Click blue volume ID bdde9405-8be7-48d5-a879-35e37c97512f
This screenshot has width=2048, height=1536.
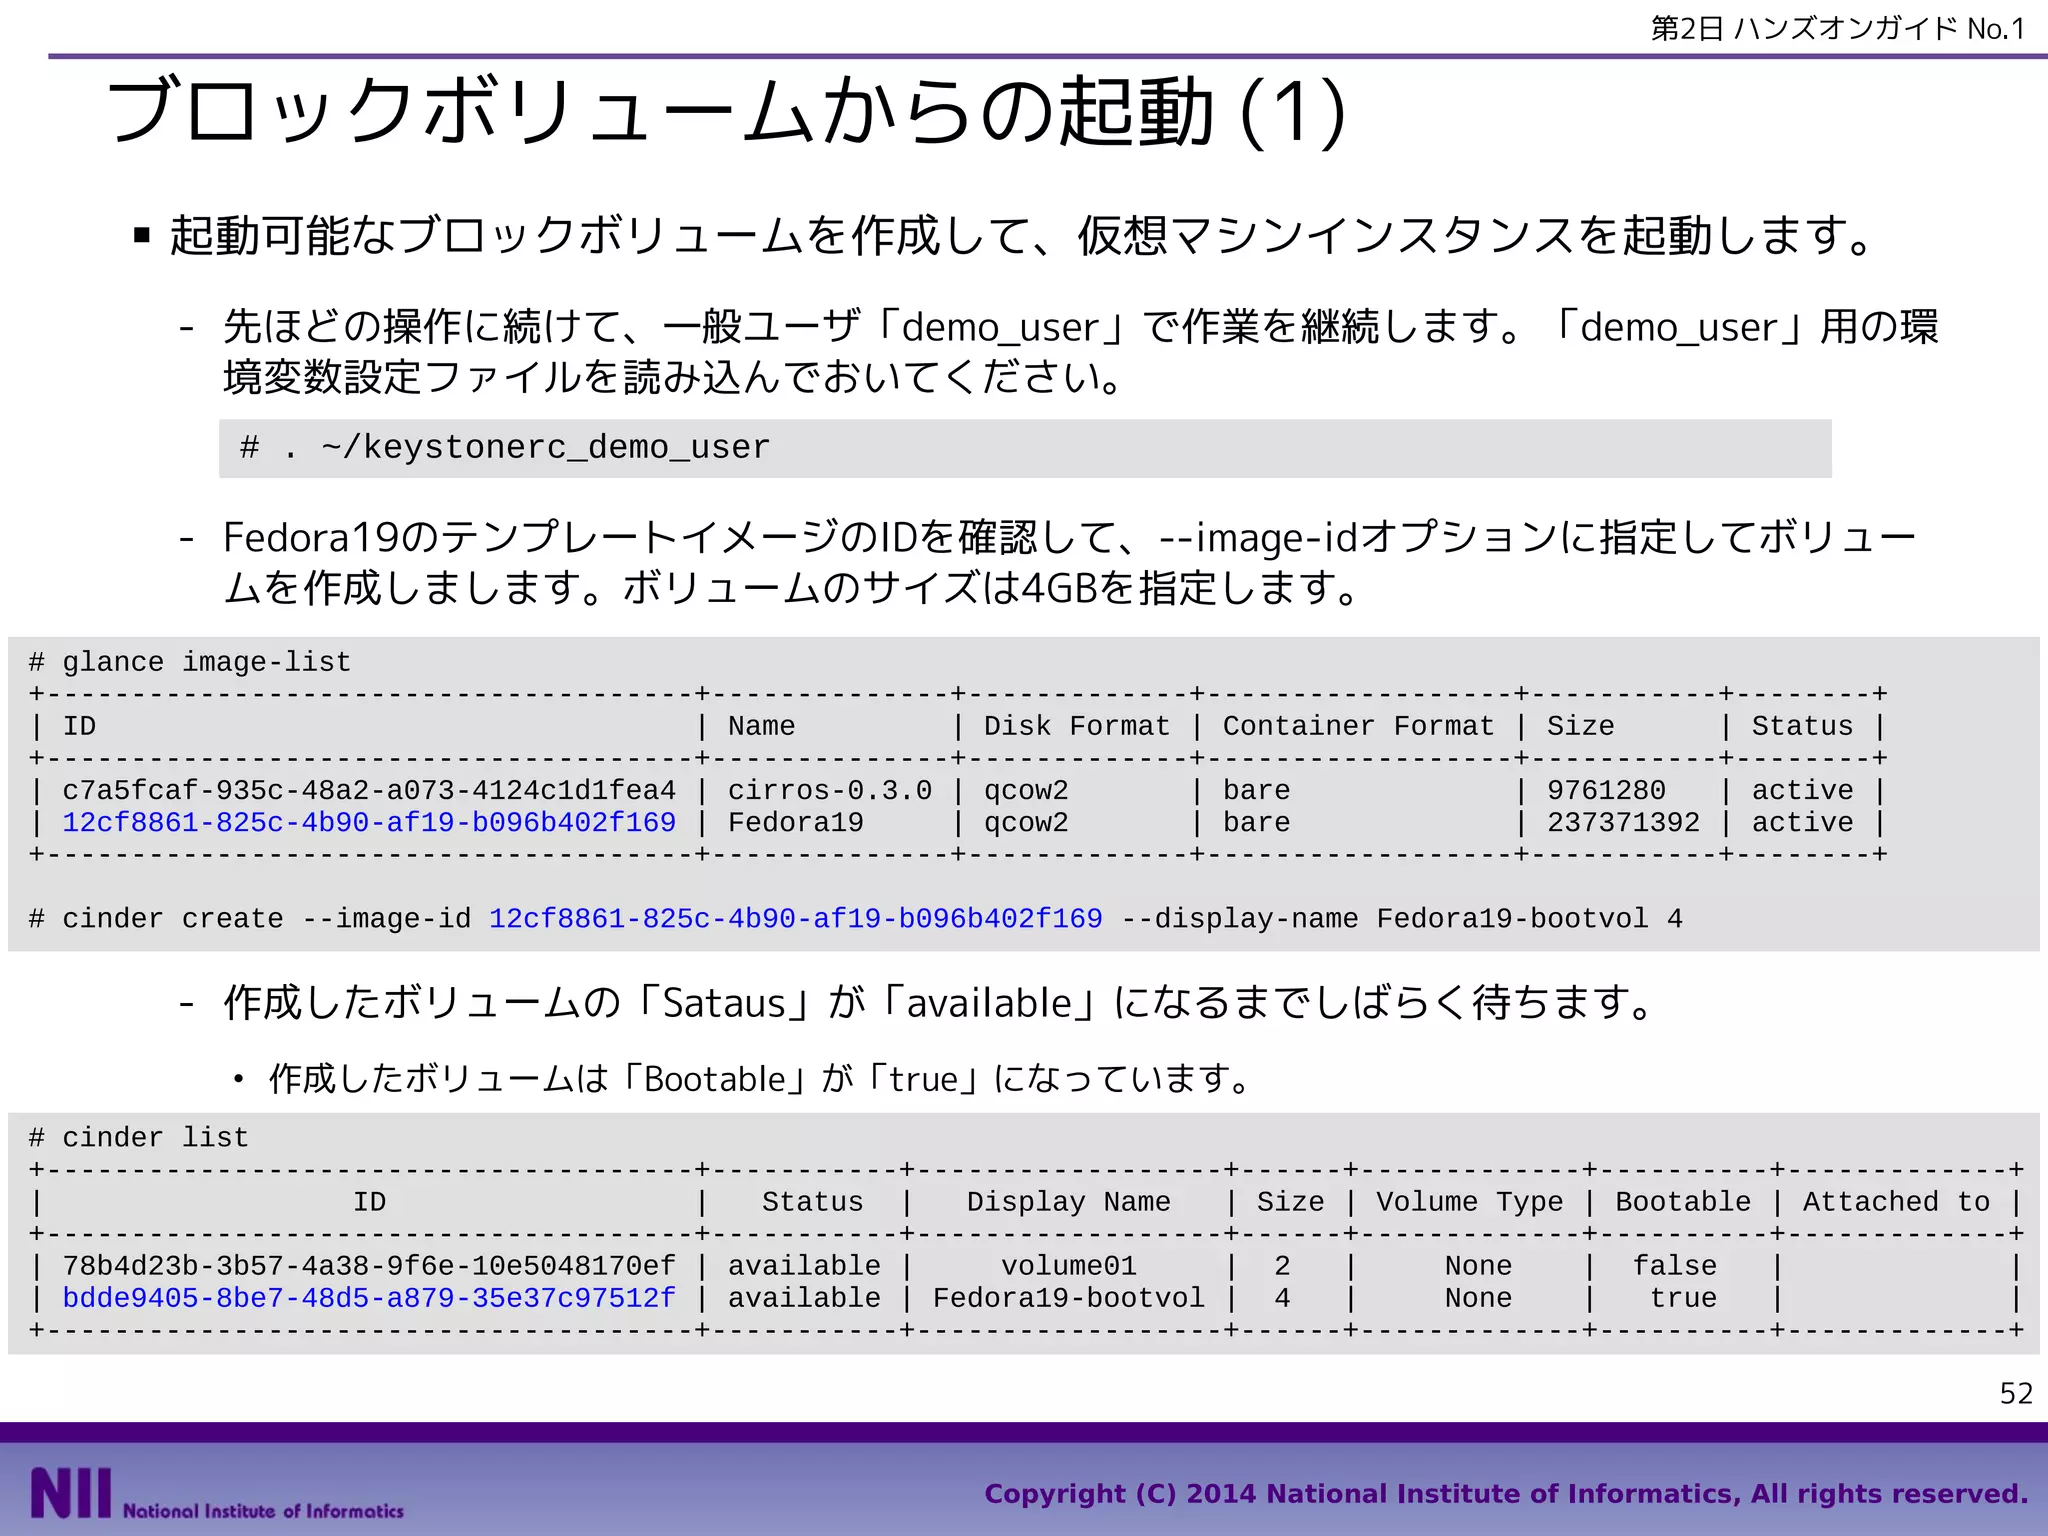click(x=369, y=1297)
